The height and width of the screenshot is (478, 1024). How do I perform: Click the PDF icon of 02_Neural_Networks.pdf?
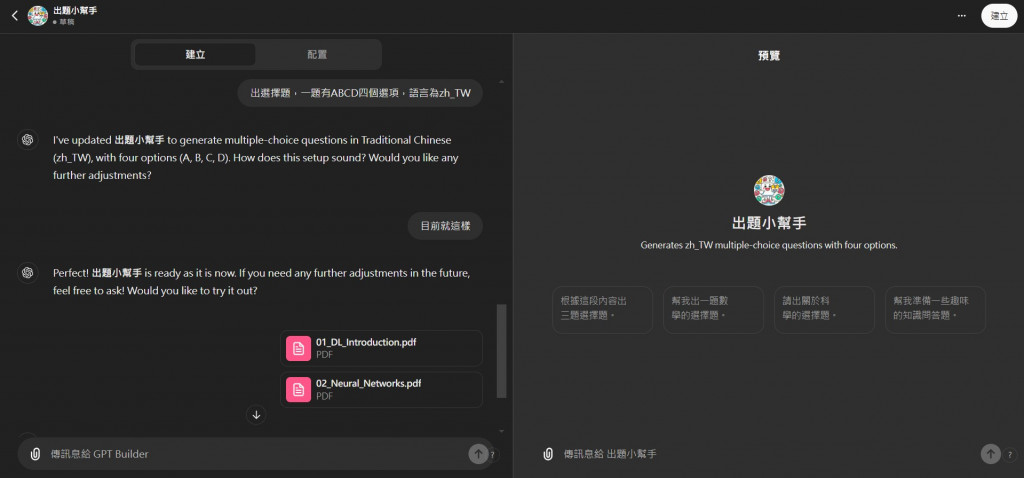point(298,390)
